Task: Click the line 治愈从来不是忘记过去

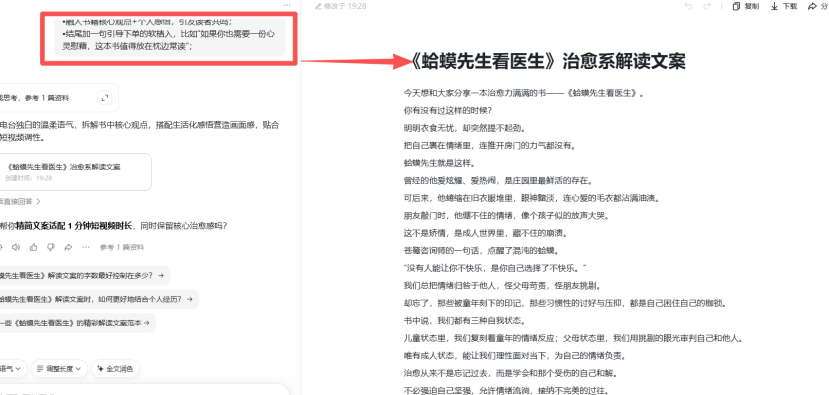Action: [511, 373]
